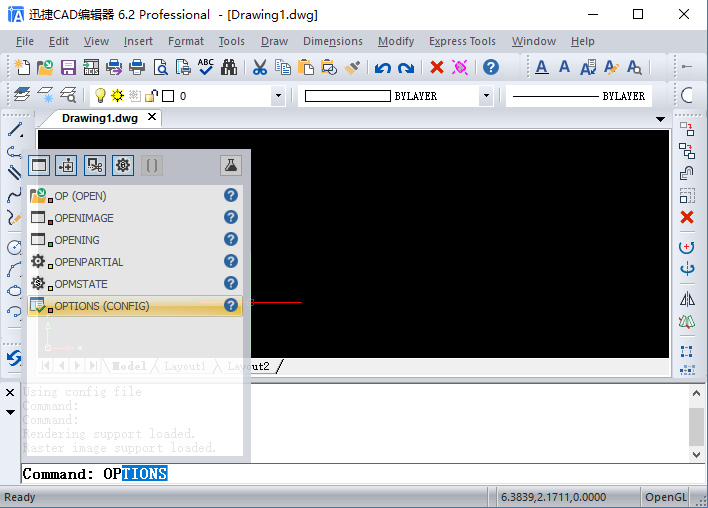Click the Paste clipboard icon

[306, 67]
